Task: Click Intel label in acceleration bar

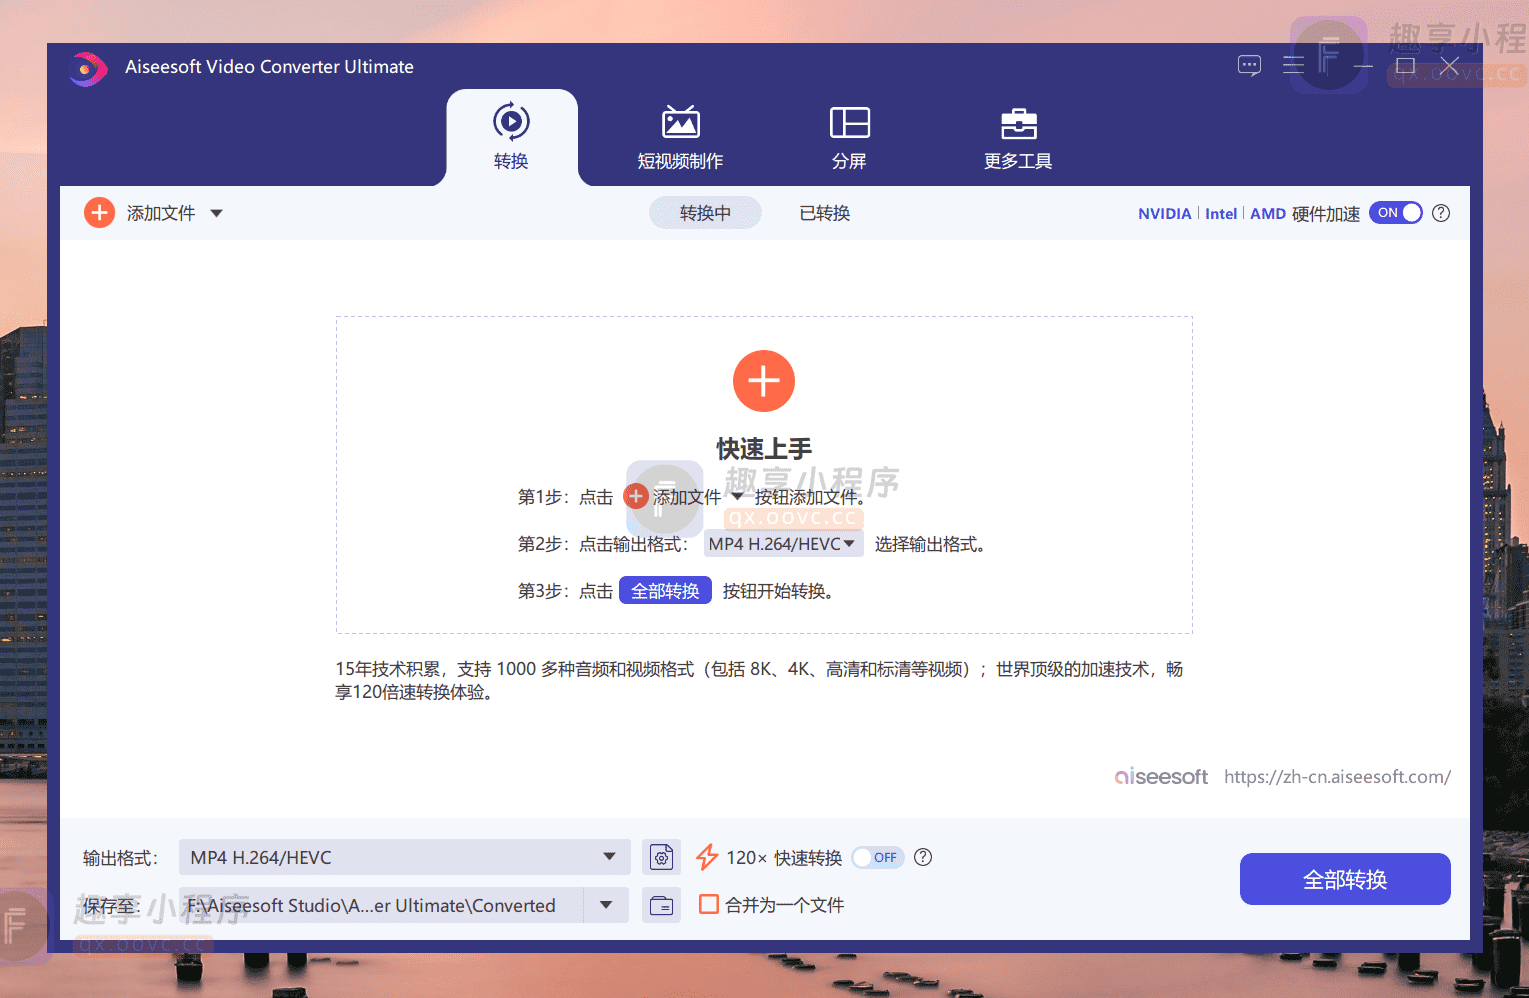Action: pyautogui.click(x=1221, y=213)
